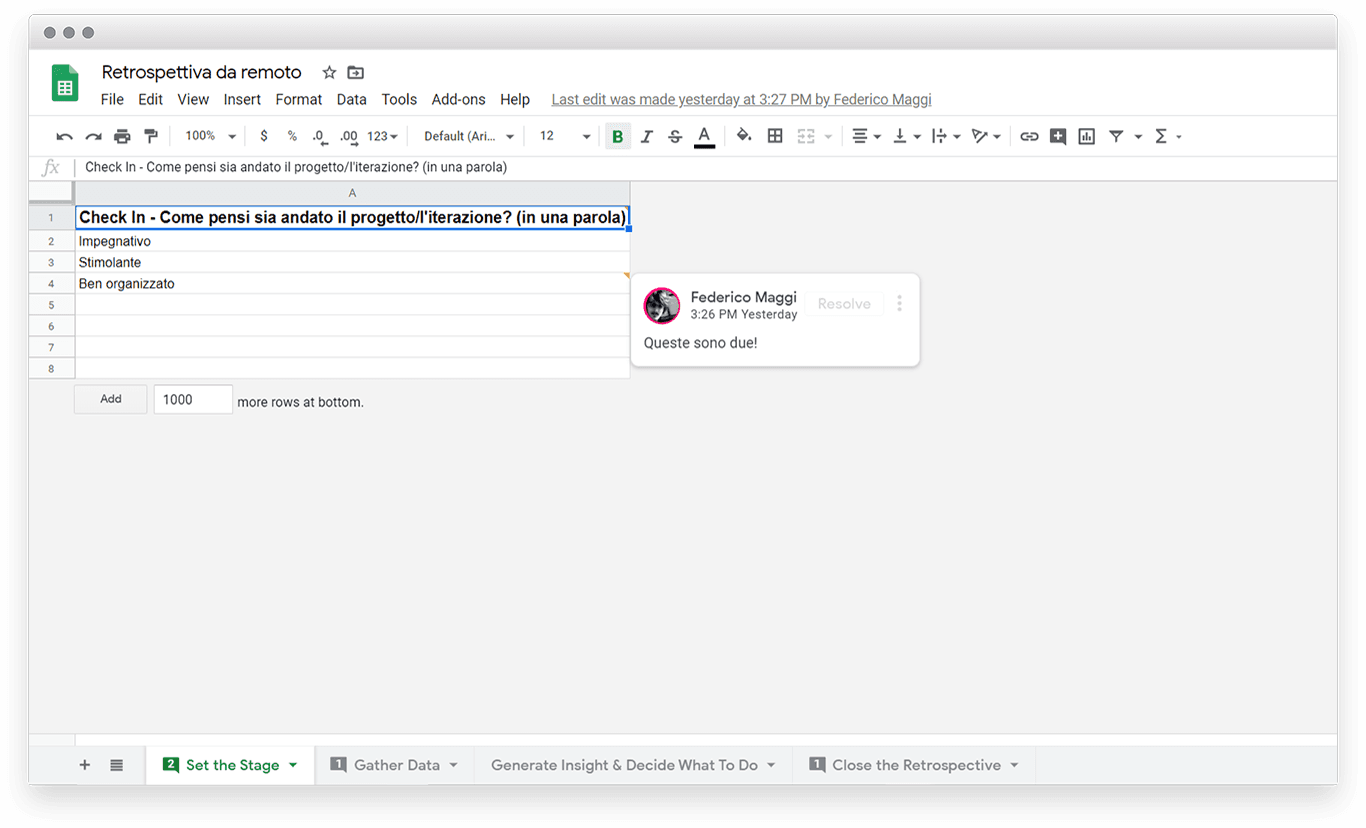Click the rows count input field
The height and width of the screenshot is (828, 1366).
coord(193,399)
